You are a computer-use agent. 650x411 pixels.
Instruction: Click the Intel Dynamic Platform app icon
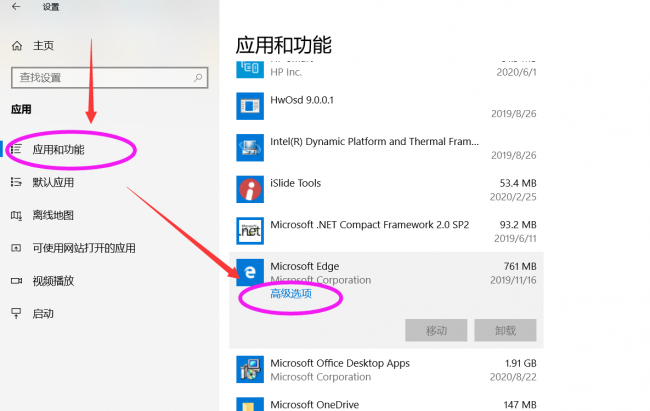tap(250, 148)
